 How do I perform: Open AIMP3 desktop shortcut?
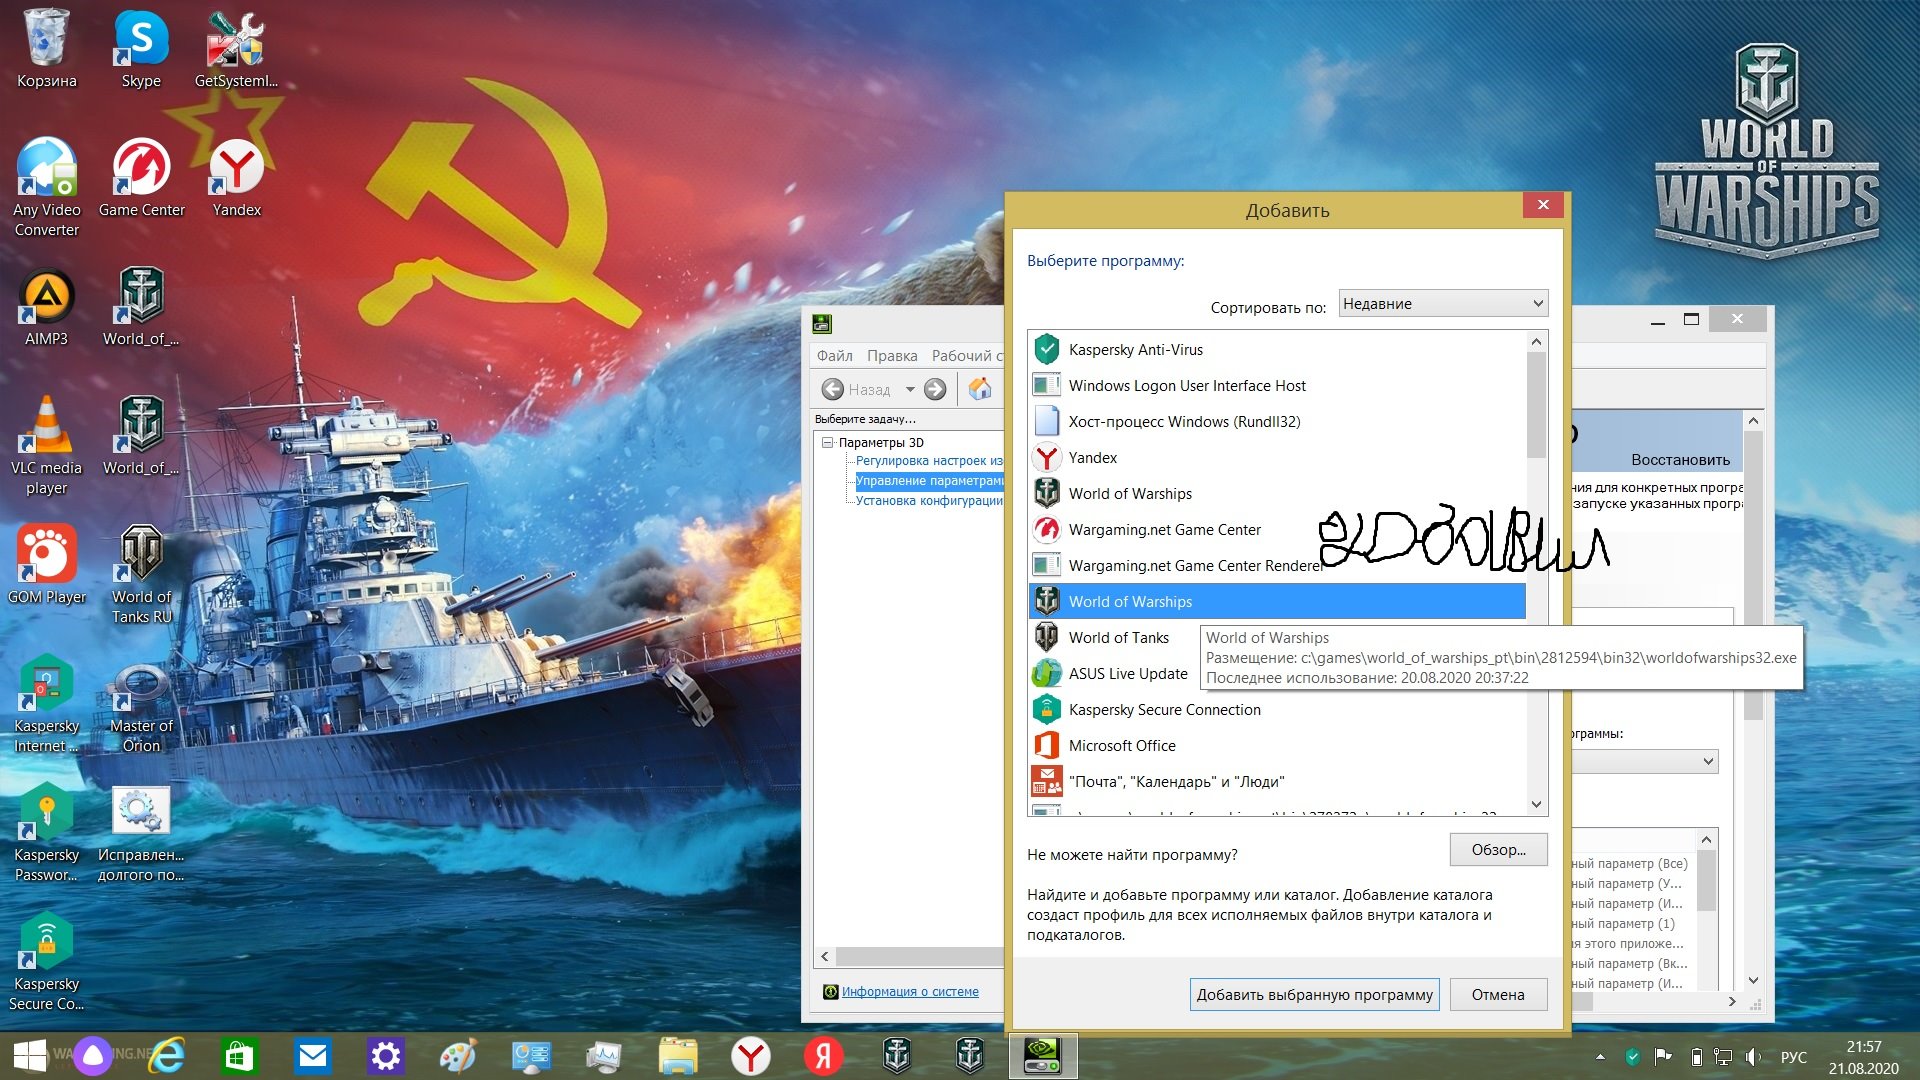46,307
